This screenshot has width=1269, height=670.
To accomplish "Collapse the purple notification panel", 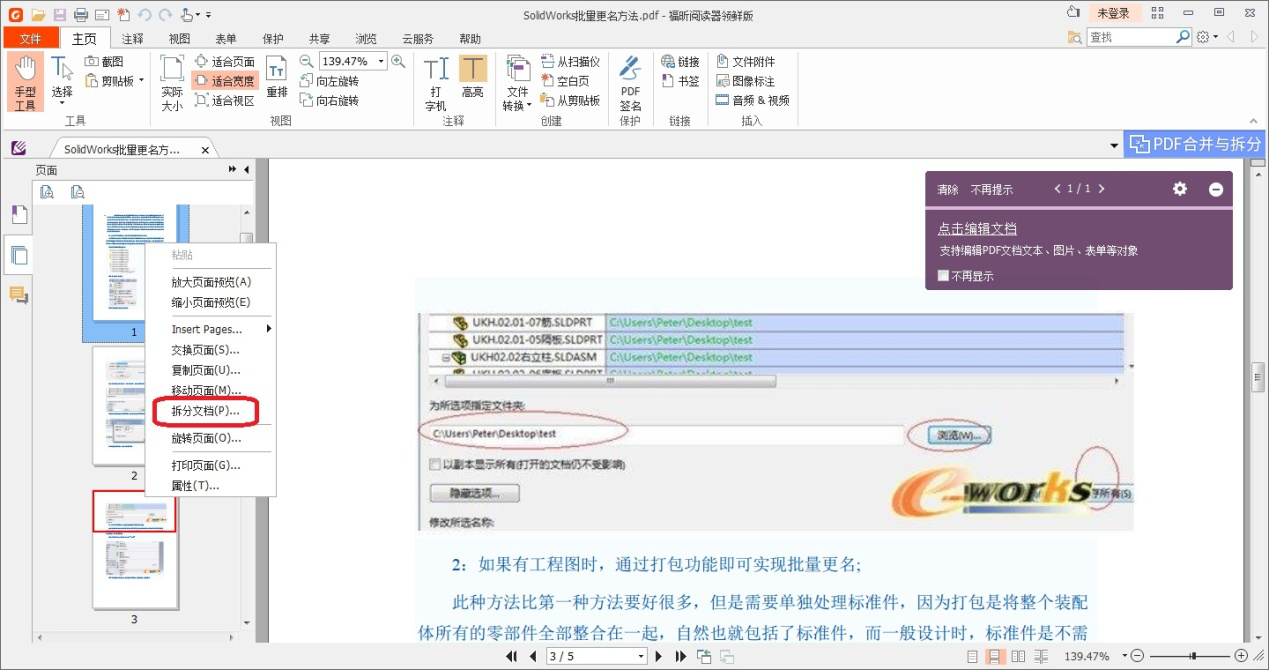I will 1216,189.
